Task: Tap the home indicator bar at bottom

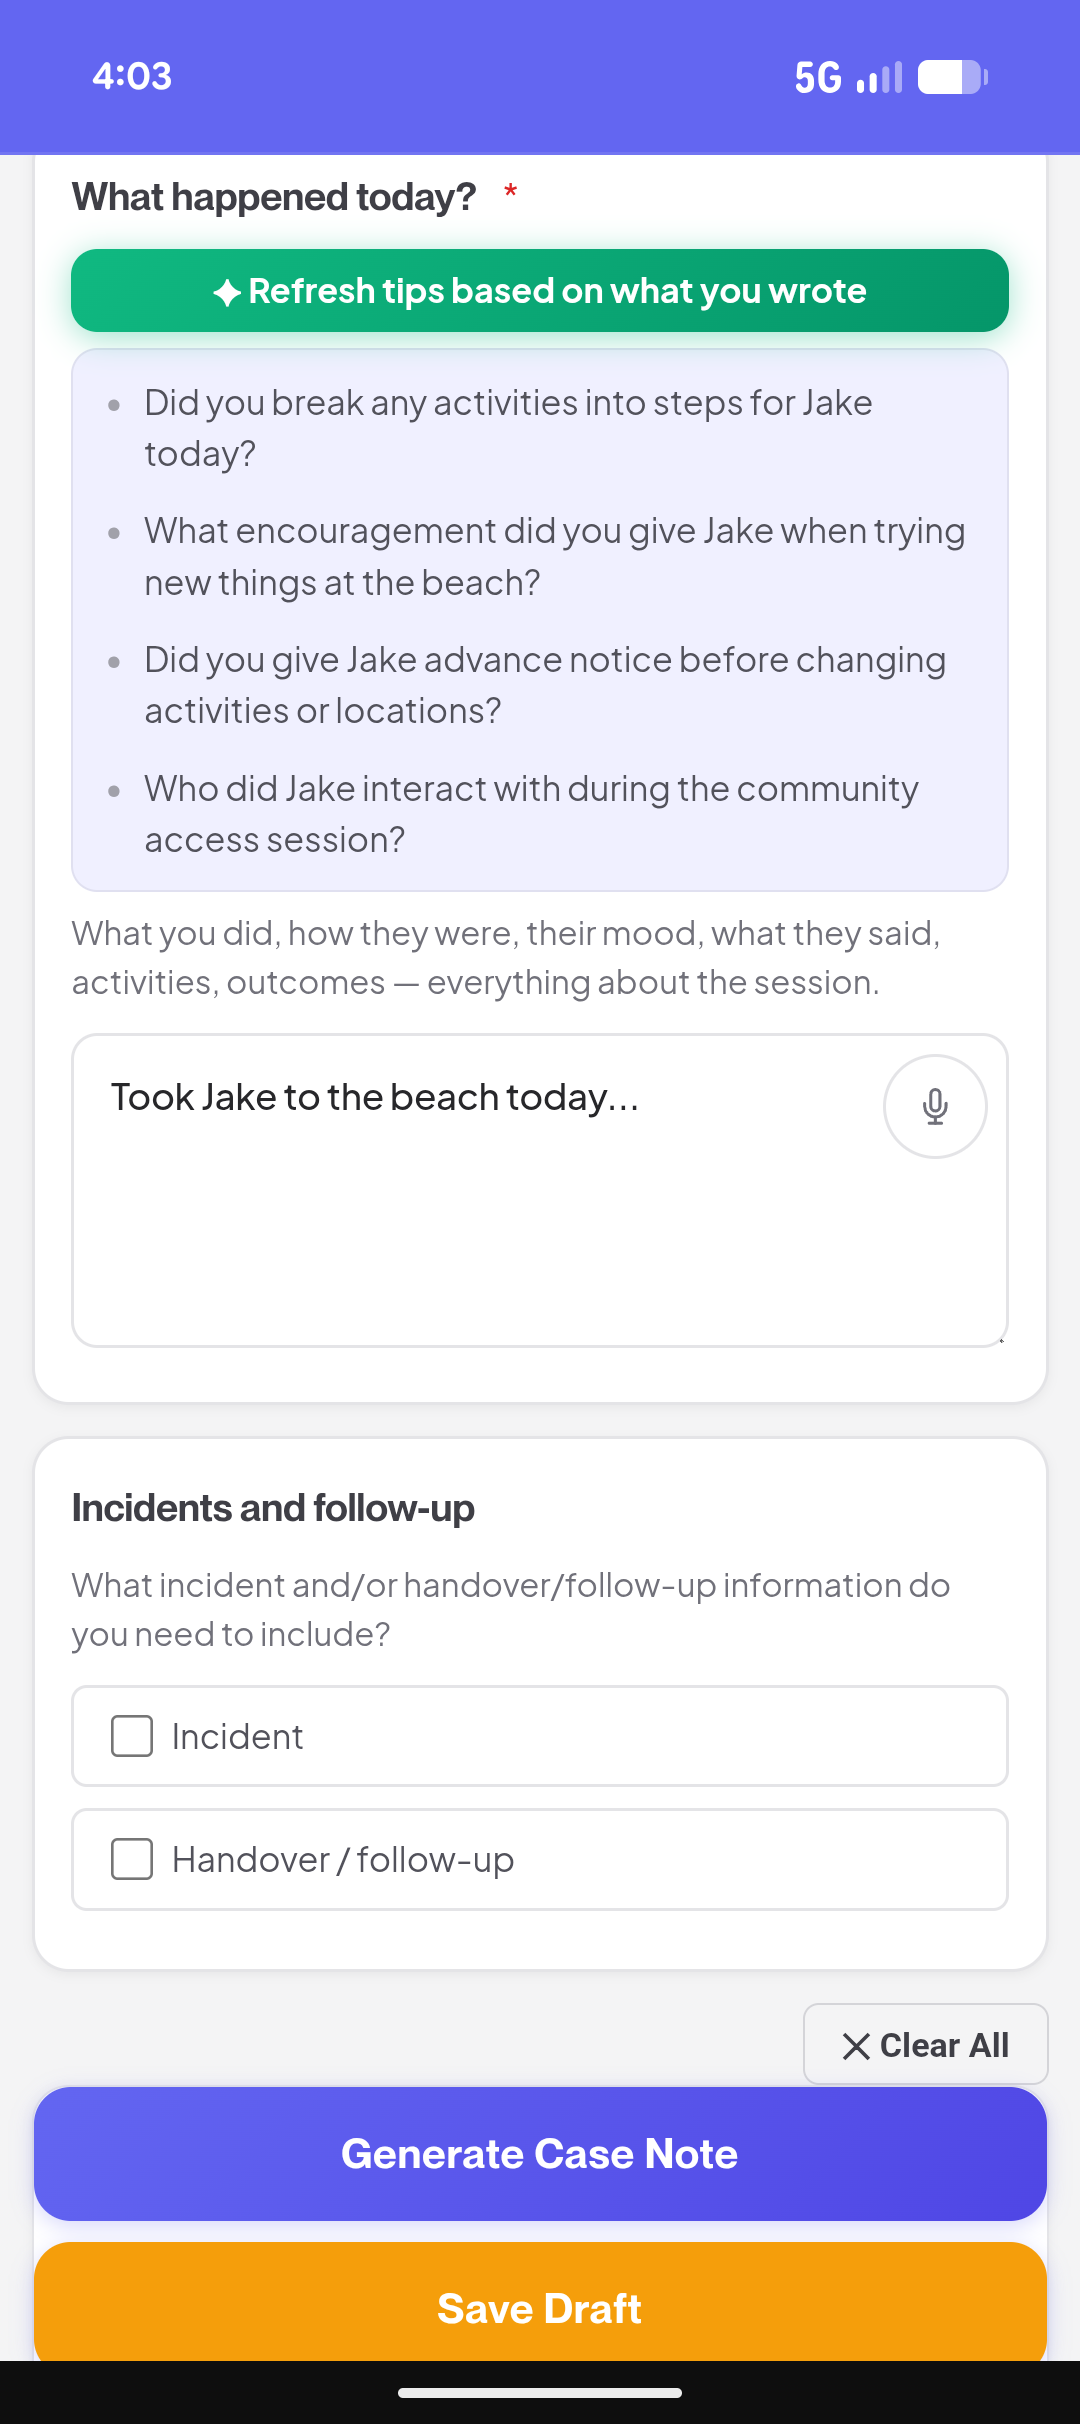Action: [x=540, y=2393]
